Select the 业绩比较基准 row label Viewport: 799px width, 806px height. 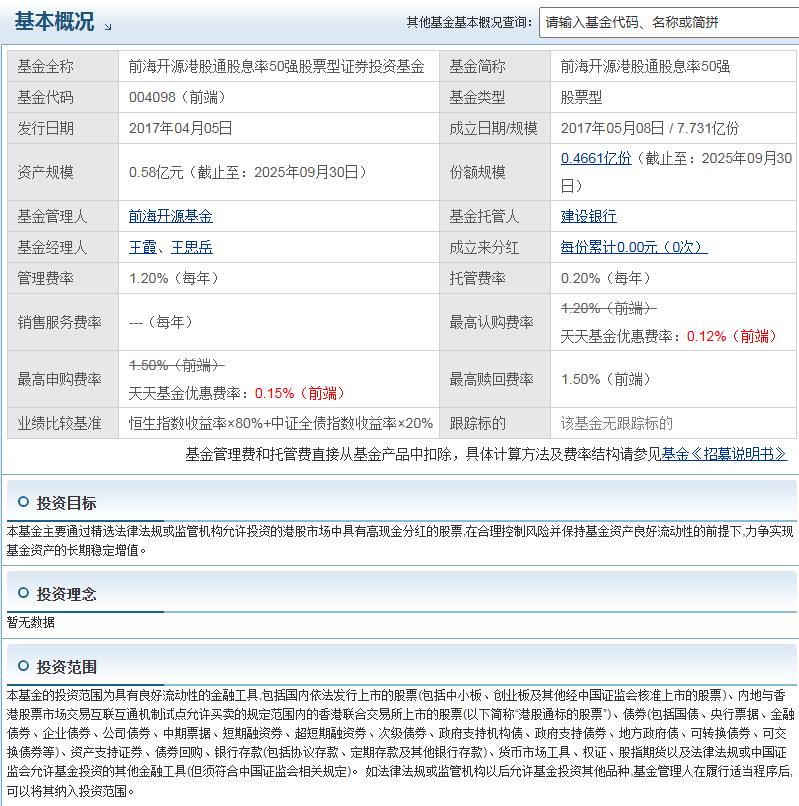tap(59, 424)
